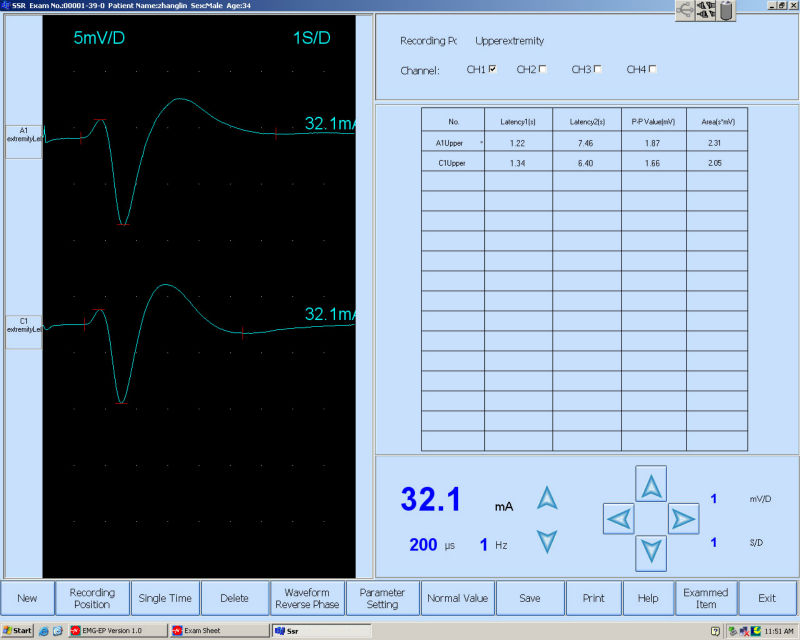Click the P-P Value(mV) column header
Image resolution: width=800 pixels, height=640 pixels.
(x=654, y=121)
